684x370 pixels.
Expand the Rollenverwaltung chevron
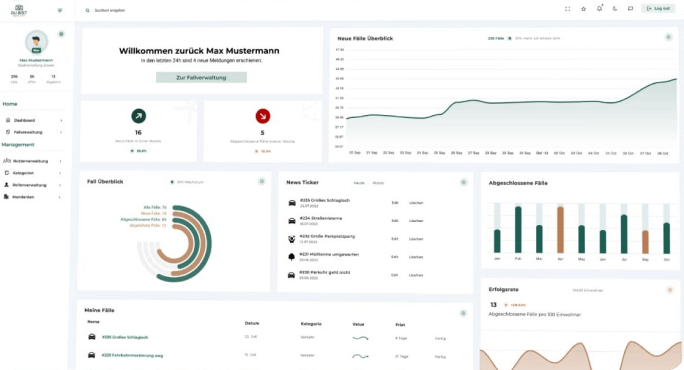(x=60, y=185)
